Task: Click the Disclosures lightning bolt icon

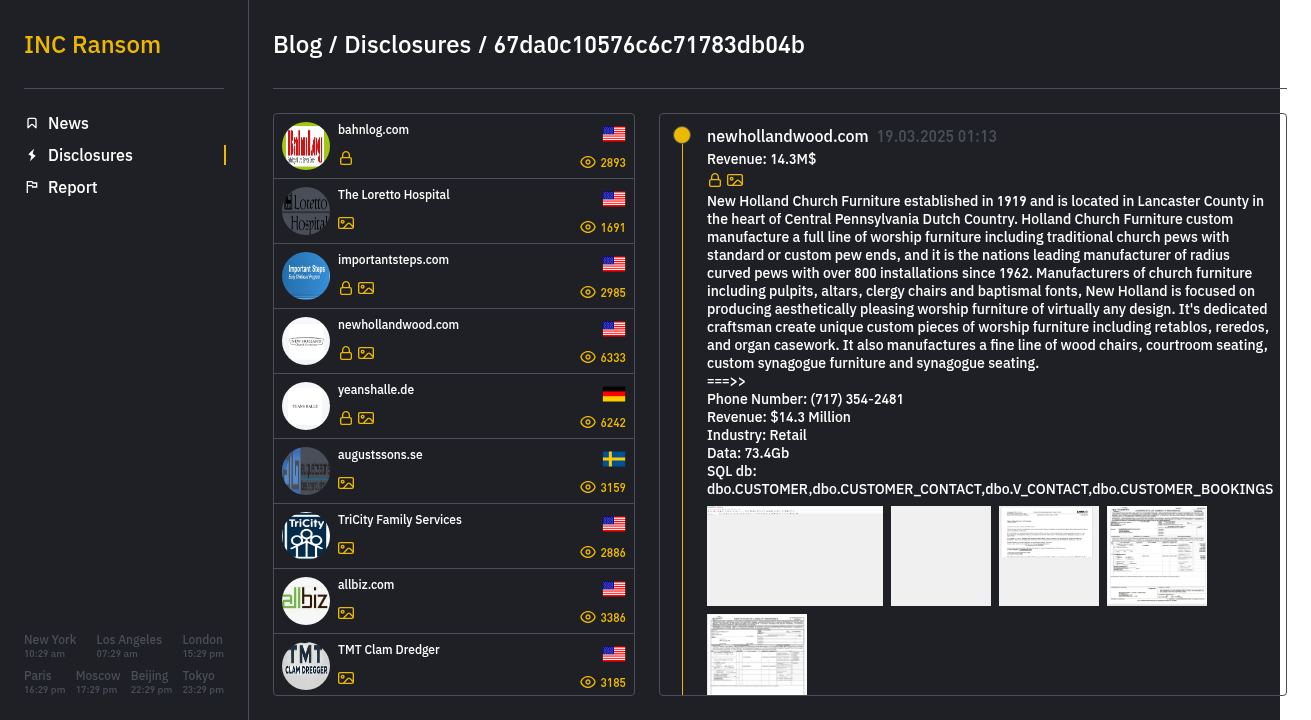Action: [32, 155]
